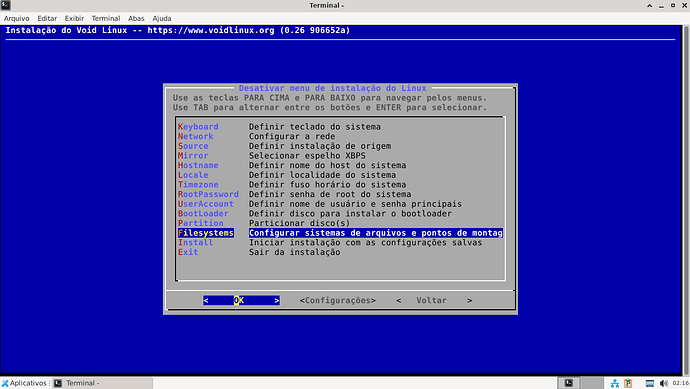Select the Mirror installer option

click(193, 156)
